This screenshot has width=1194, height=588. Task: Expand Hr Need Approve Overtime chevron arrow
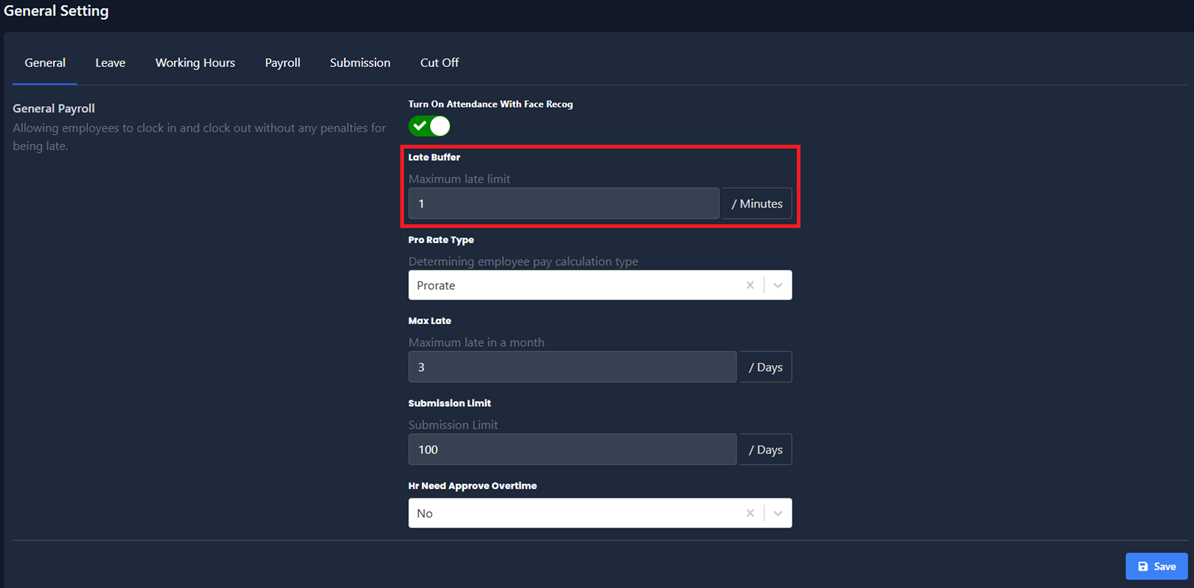[x=777, y=513]
